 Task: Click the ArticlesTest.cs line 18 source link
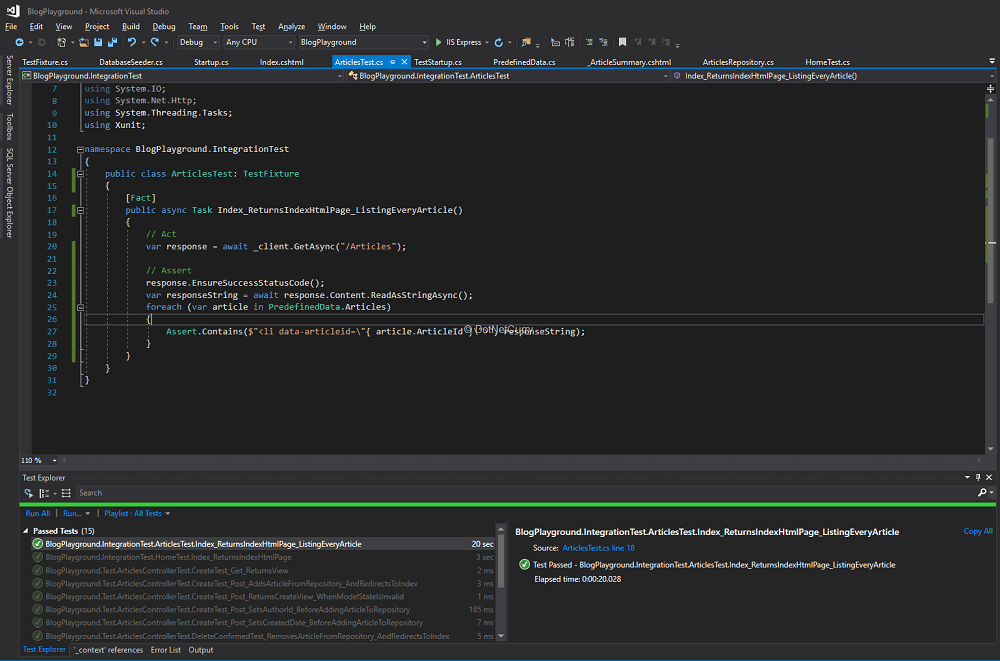coord(598,548)
